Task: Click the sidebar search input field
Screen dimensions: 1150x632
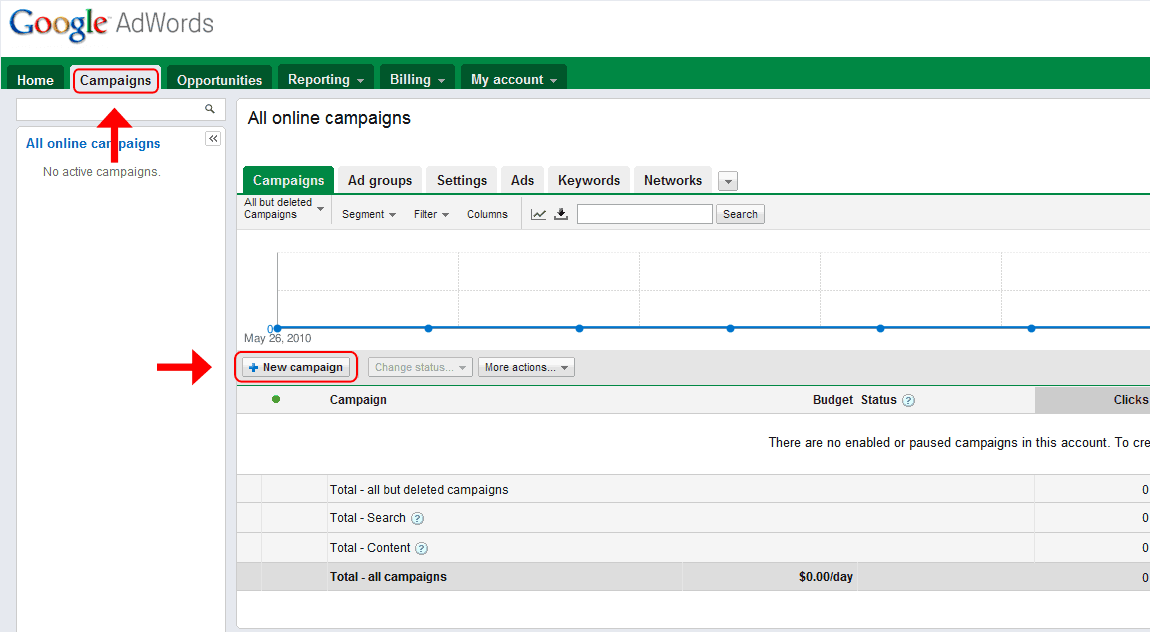Action: pos(111,109)
